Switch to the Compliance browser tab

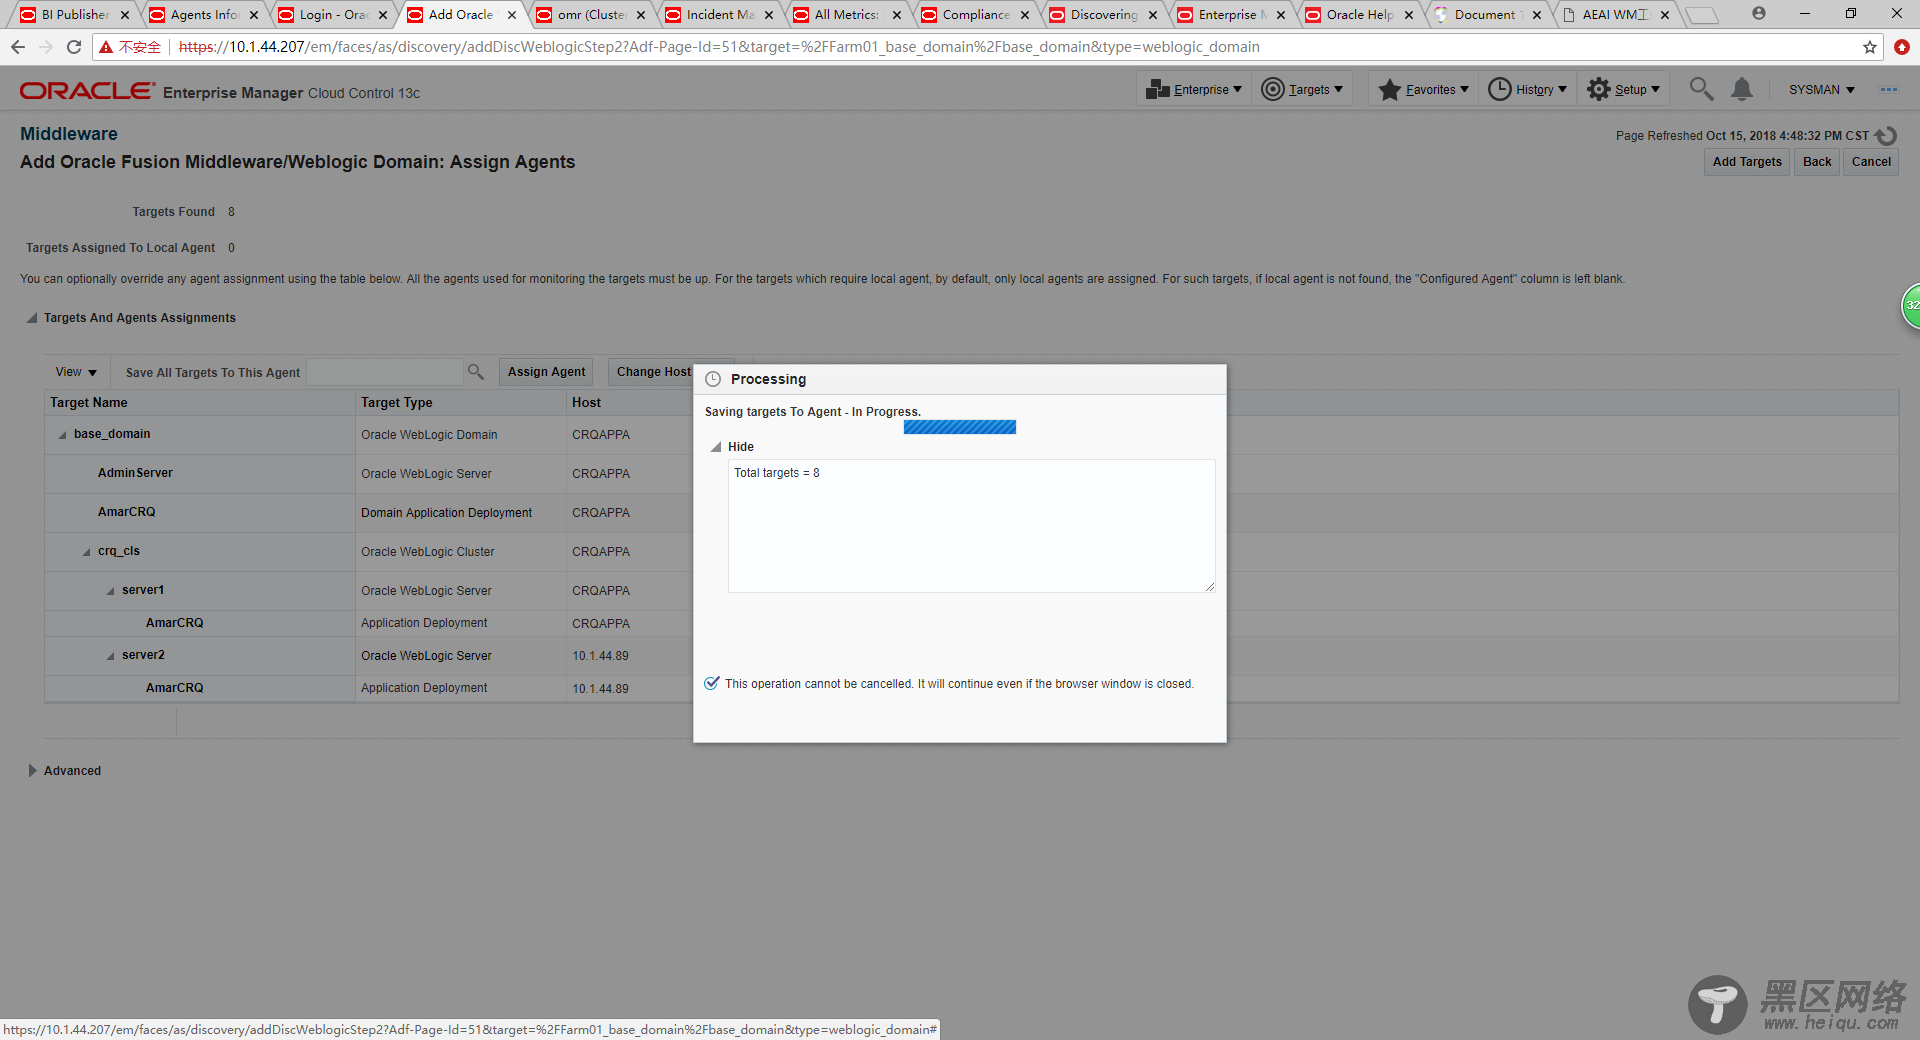coord(976,15)
